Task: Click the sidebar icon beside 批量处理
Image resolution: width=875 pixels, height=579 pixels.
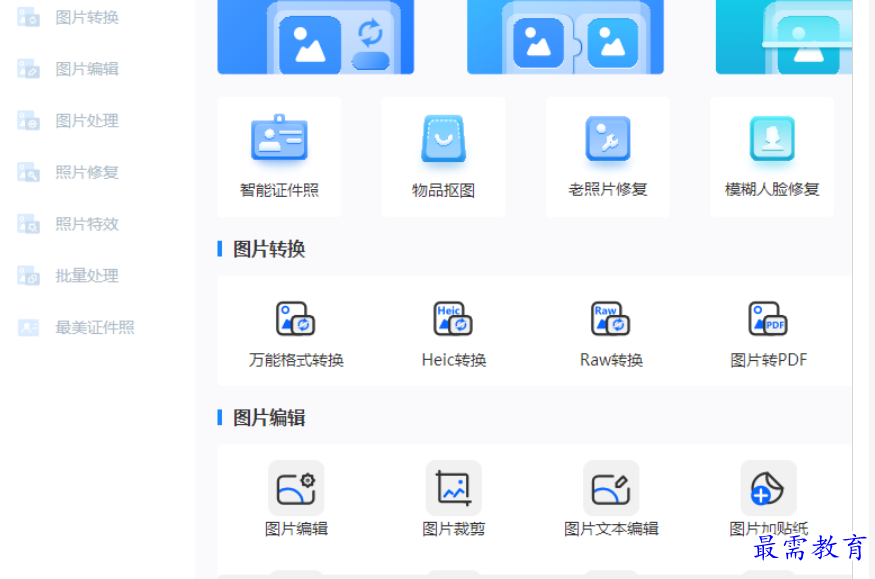Action: pyautogui.click(x=28, y=276)
